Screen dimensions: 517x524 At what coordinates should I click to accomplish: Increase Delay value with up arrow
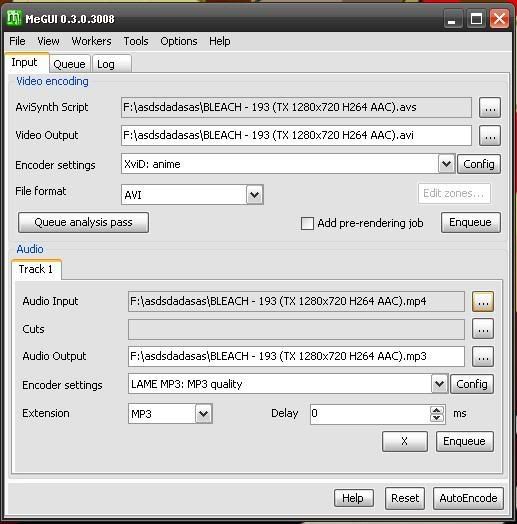tap(436, 410)
